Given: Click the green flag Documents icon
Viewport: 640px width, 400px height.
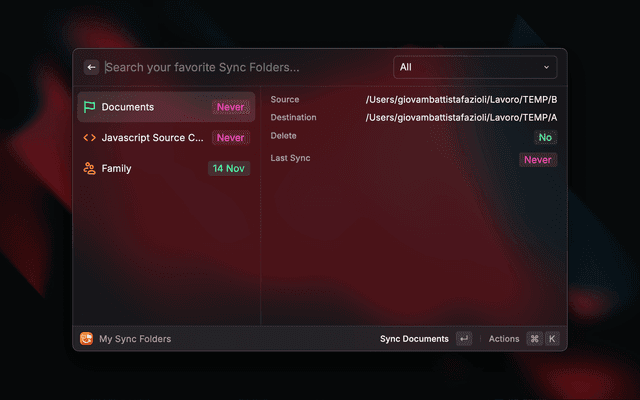Looking at the screenshot, I should point(89,107).
